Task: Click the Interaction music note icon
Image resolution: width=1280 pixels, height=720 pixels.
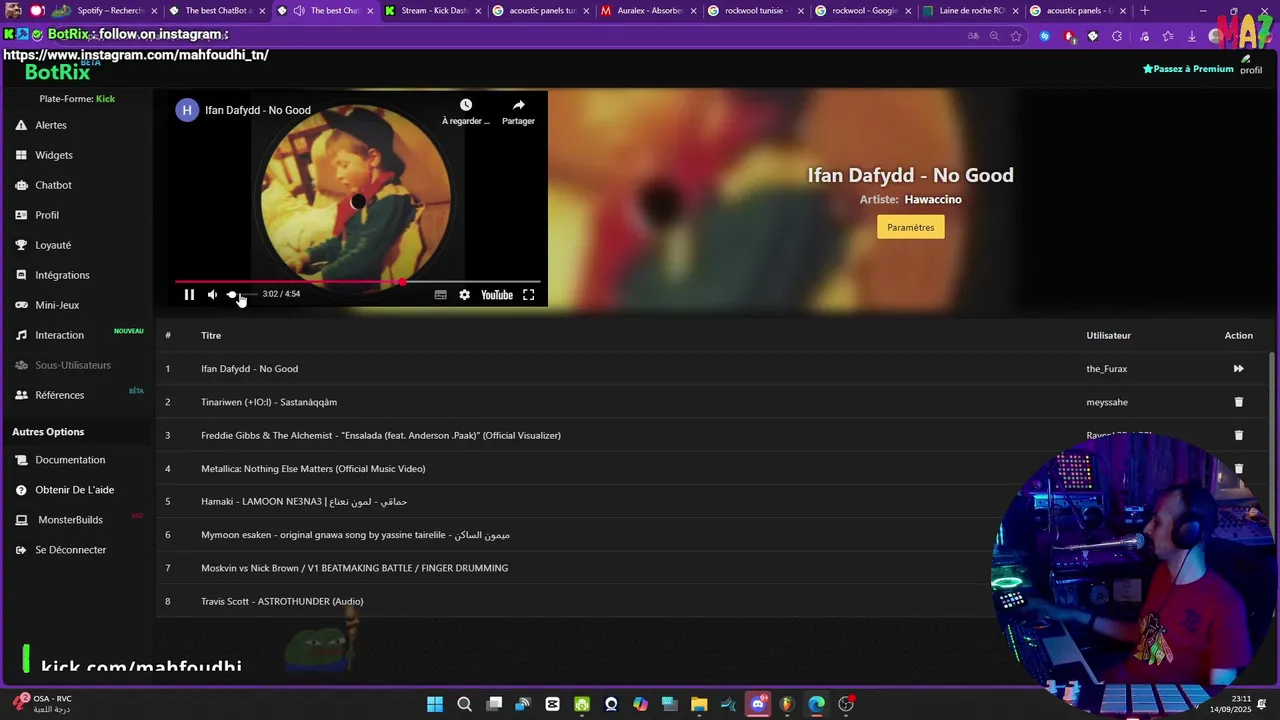Action: [21, 335]
